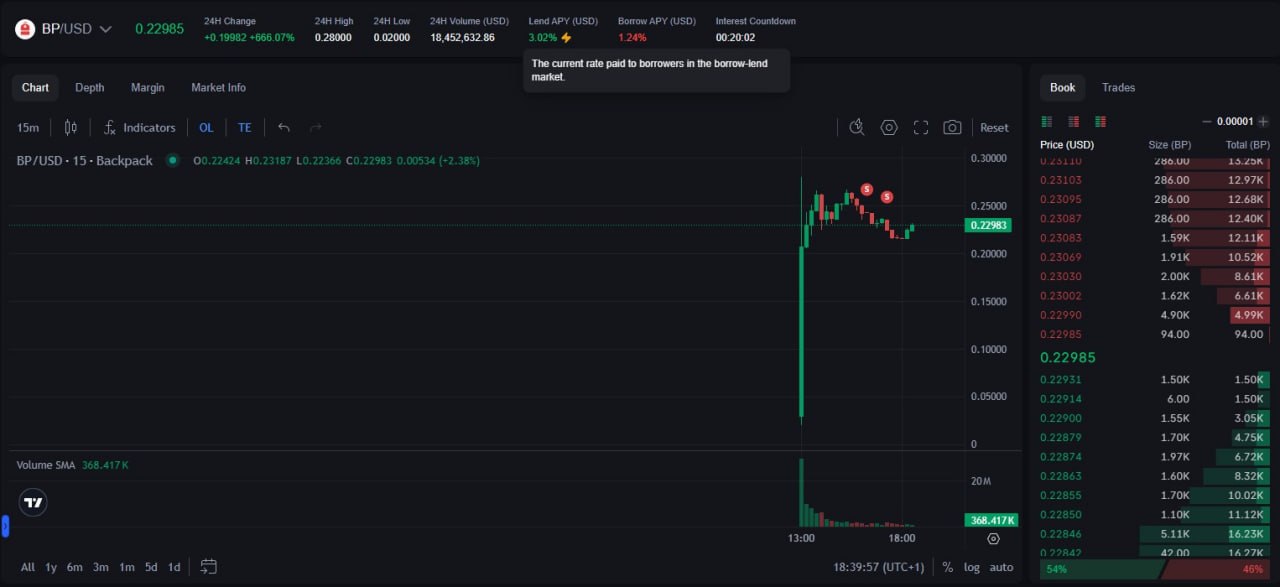Select the All time range
Viewport: 1280px width, 587px height.
27,567
